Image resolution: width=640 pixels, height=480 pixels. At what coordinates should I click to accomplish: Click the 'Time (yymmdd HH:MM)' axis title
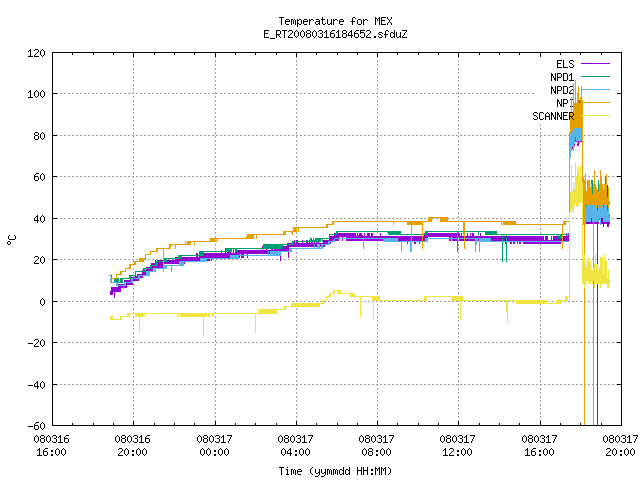coord(335,471)
